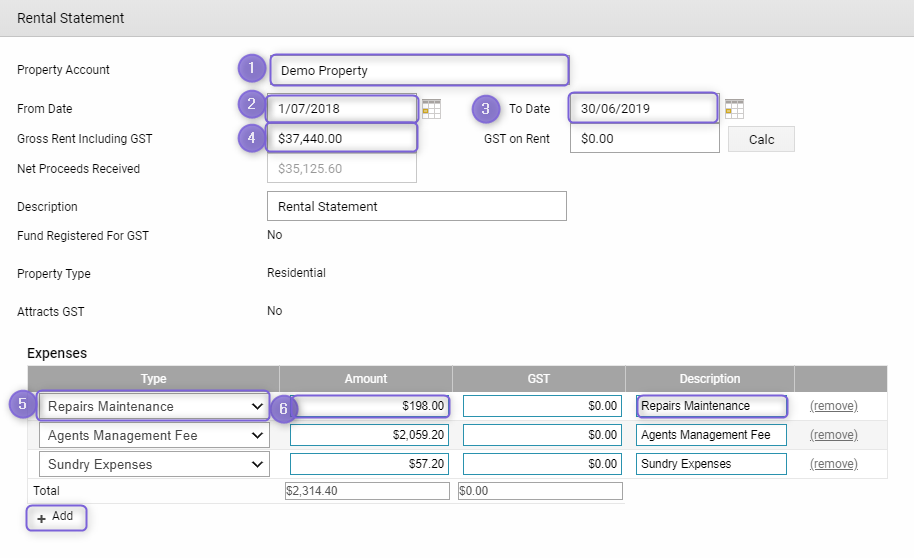The width and height of the screenshot is (914, 558).
Task: Click the Type column header
Action: pos(153,379)
